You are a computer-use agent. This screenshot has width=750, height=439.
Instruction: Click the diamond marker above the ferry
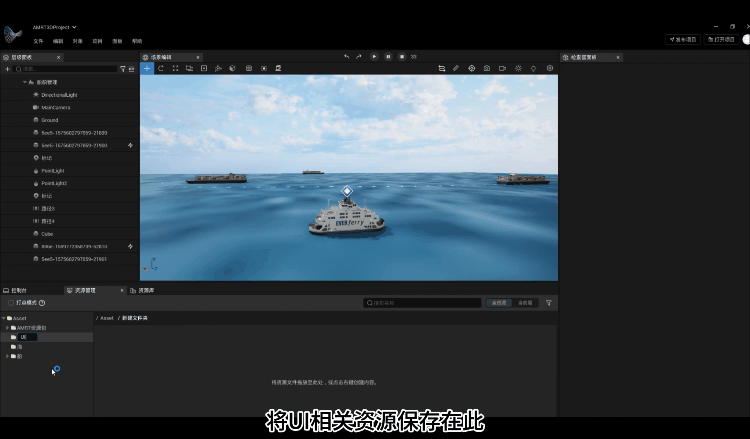coord(347,191)
